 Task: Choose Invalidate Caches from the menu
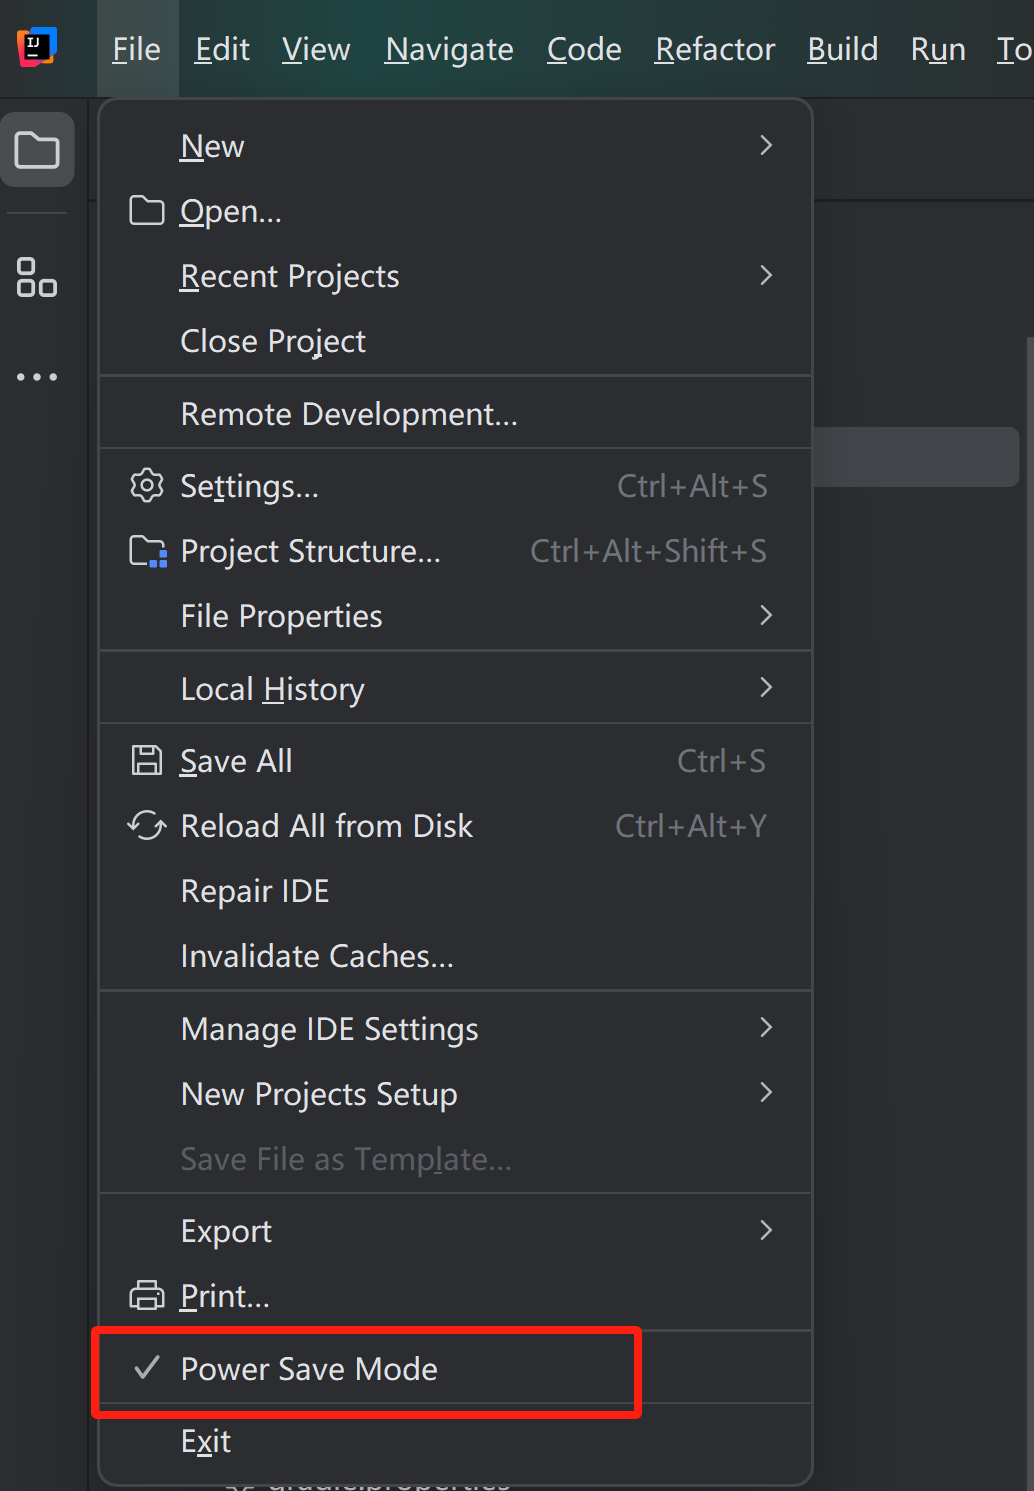[317, 956]
